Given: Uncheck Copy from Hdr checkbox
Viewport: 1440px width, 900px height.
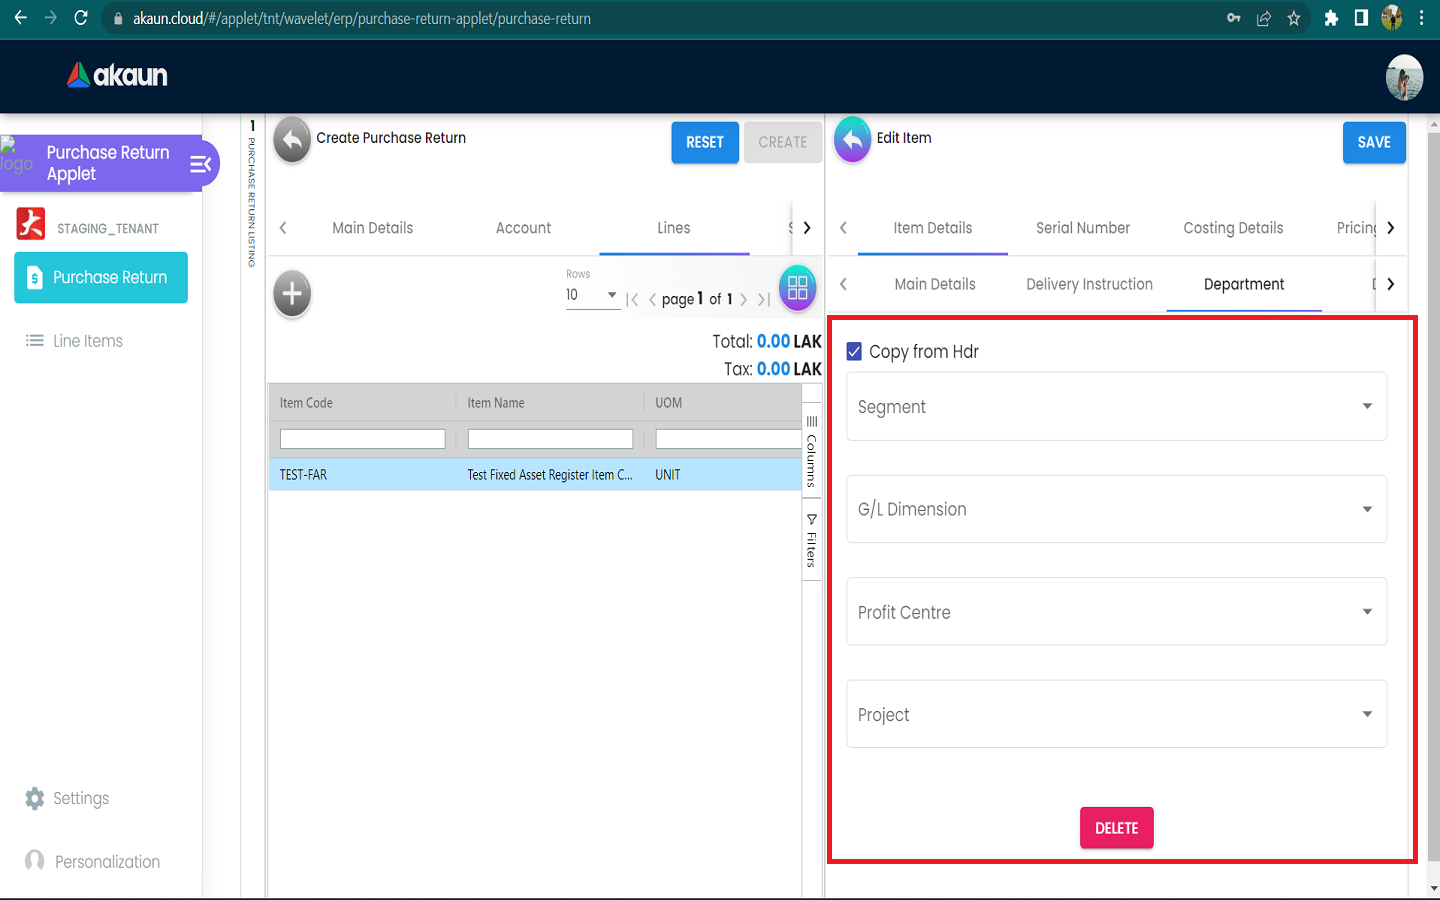Looking at the screenshot, I should [854, 351].
